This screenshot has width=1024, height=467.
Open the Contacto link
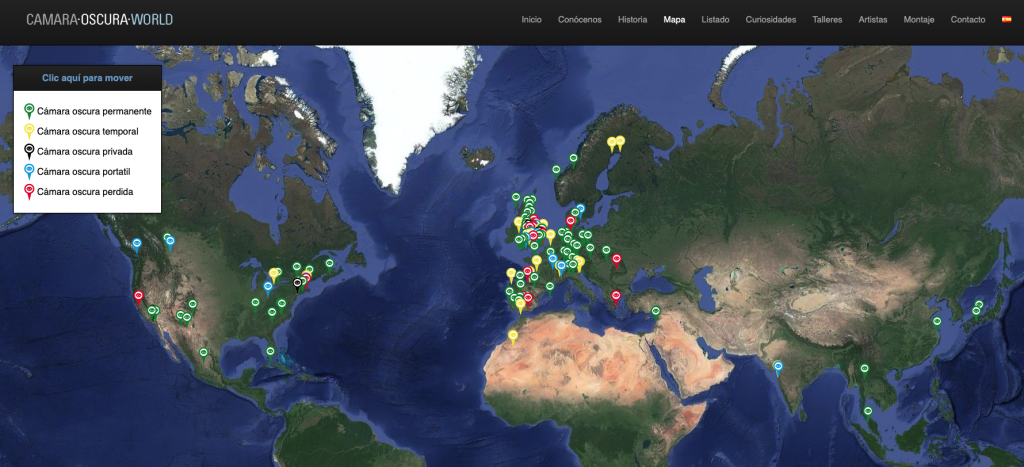(x=967, y=20)
